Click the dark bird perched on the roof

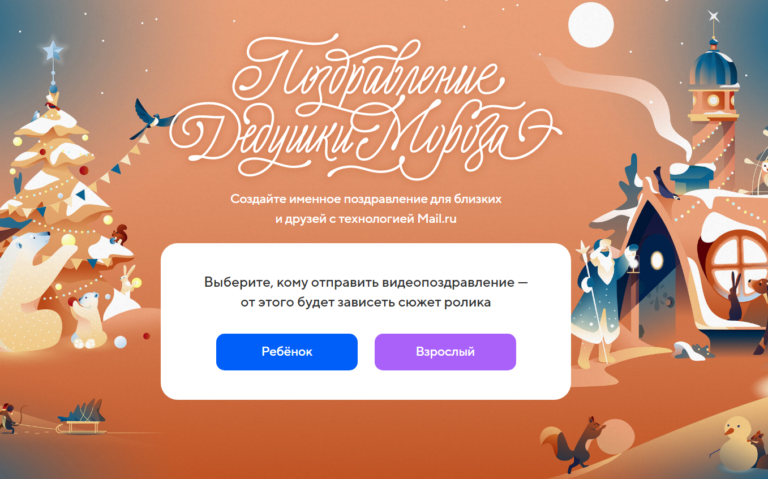click(x=666, y=184)
